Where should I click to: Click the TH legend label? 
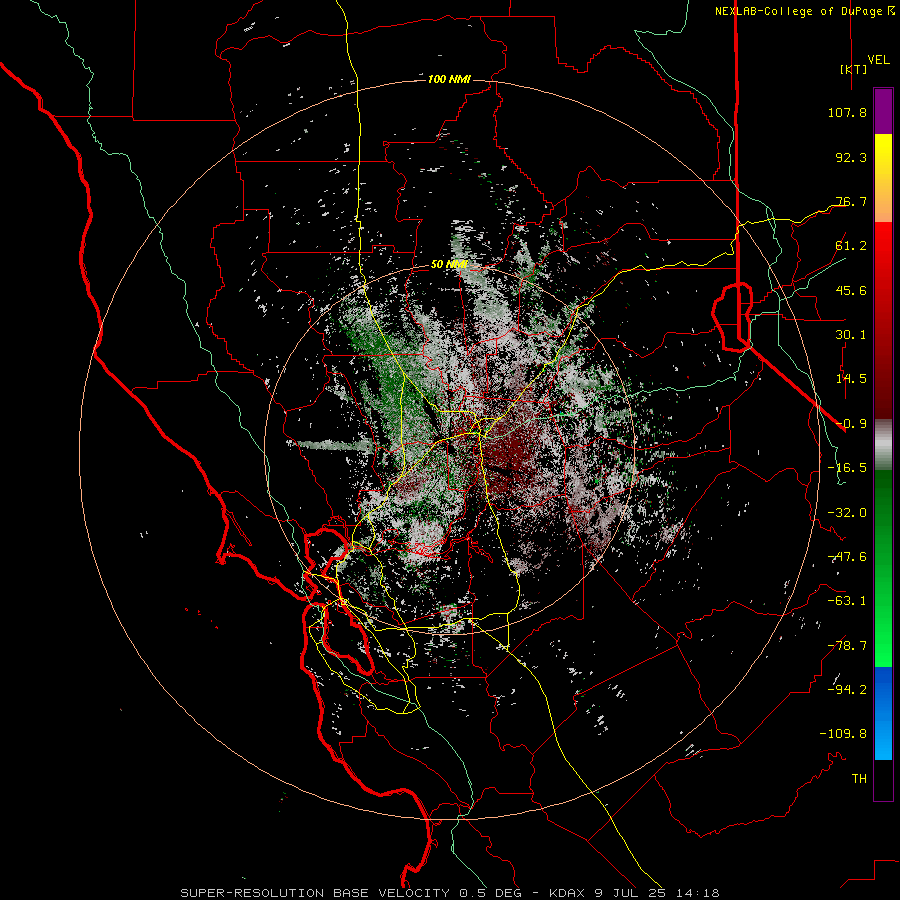pyautogui.click(x=859, y=779)
